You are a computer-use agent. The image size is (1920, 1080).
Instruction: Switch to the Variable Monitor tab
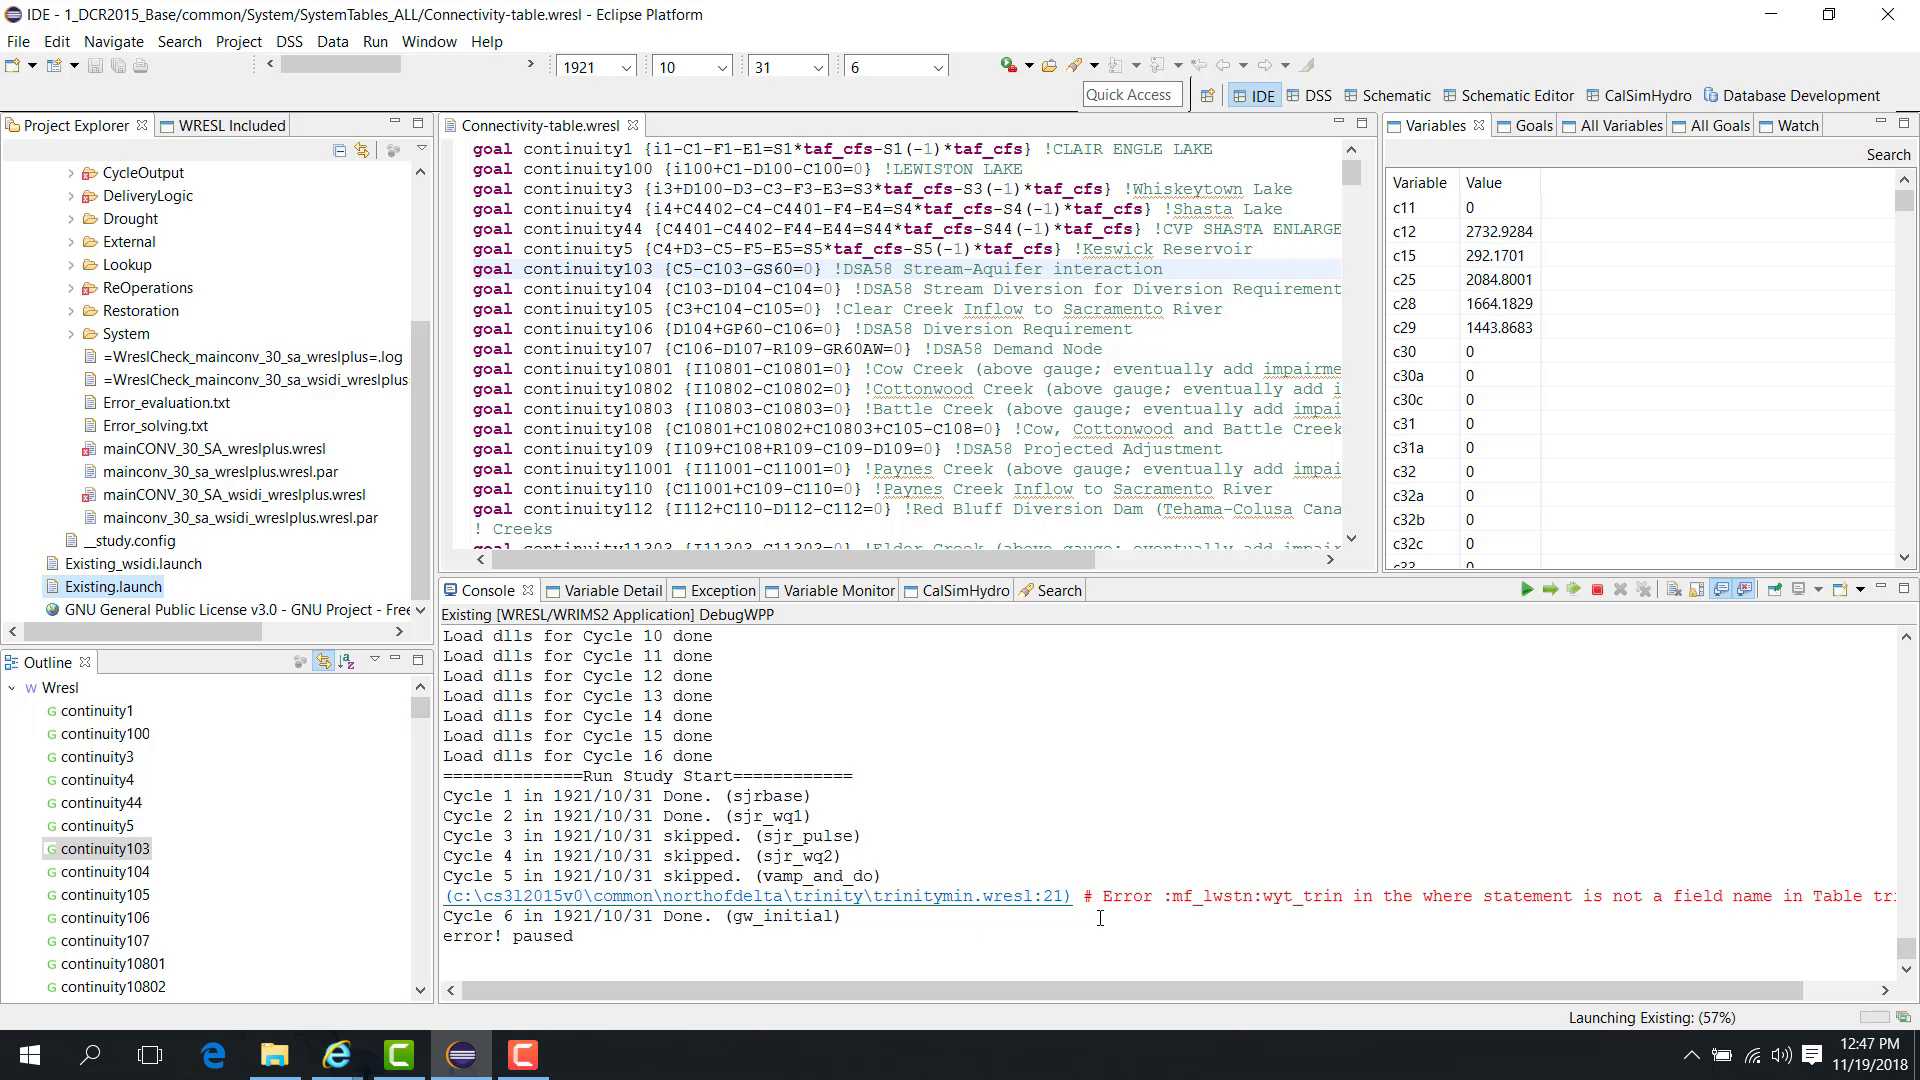click(x=829, y=591)
